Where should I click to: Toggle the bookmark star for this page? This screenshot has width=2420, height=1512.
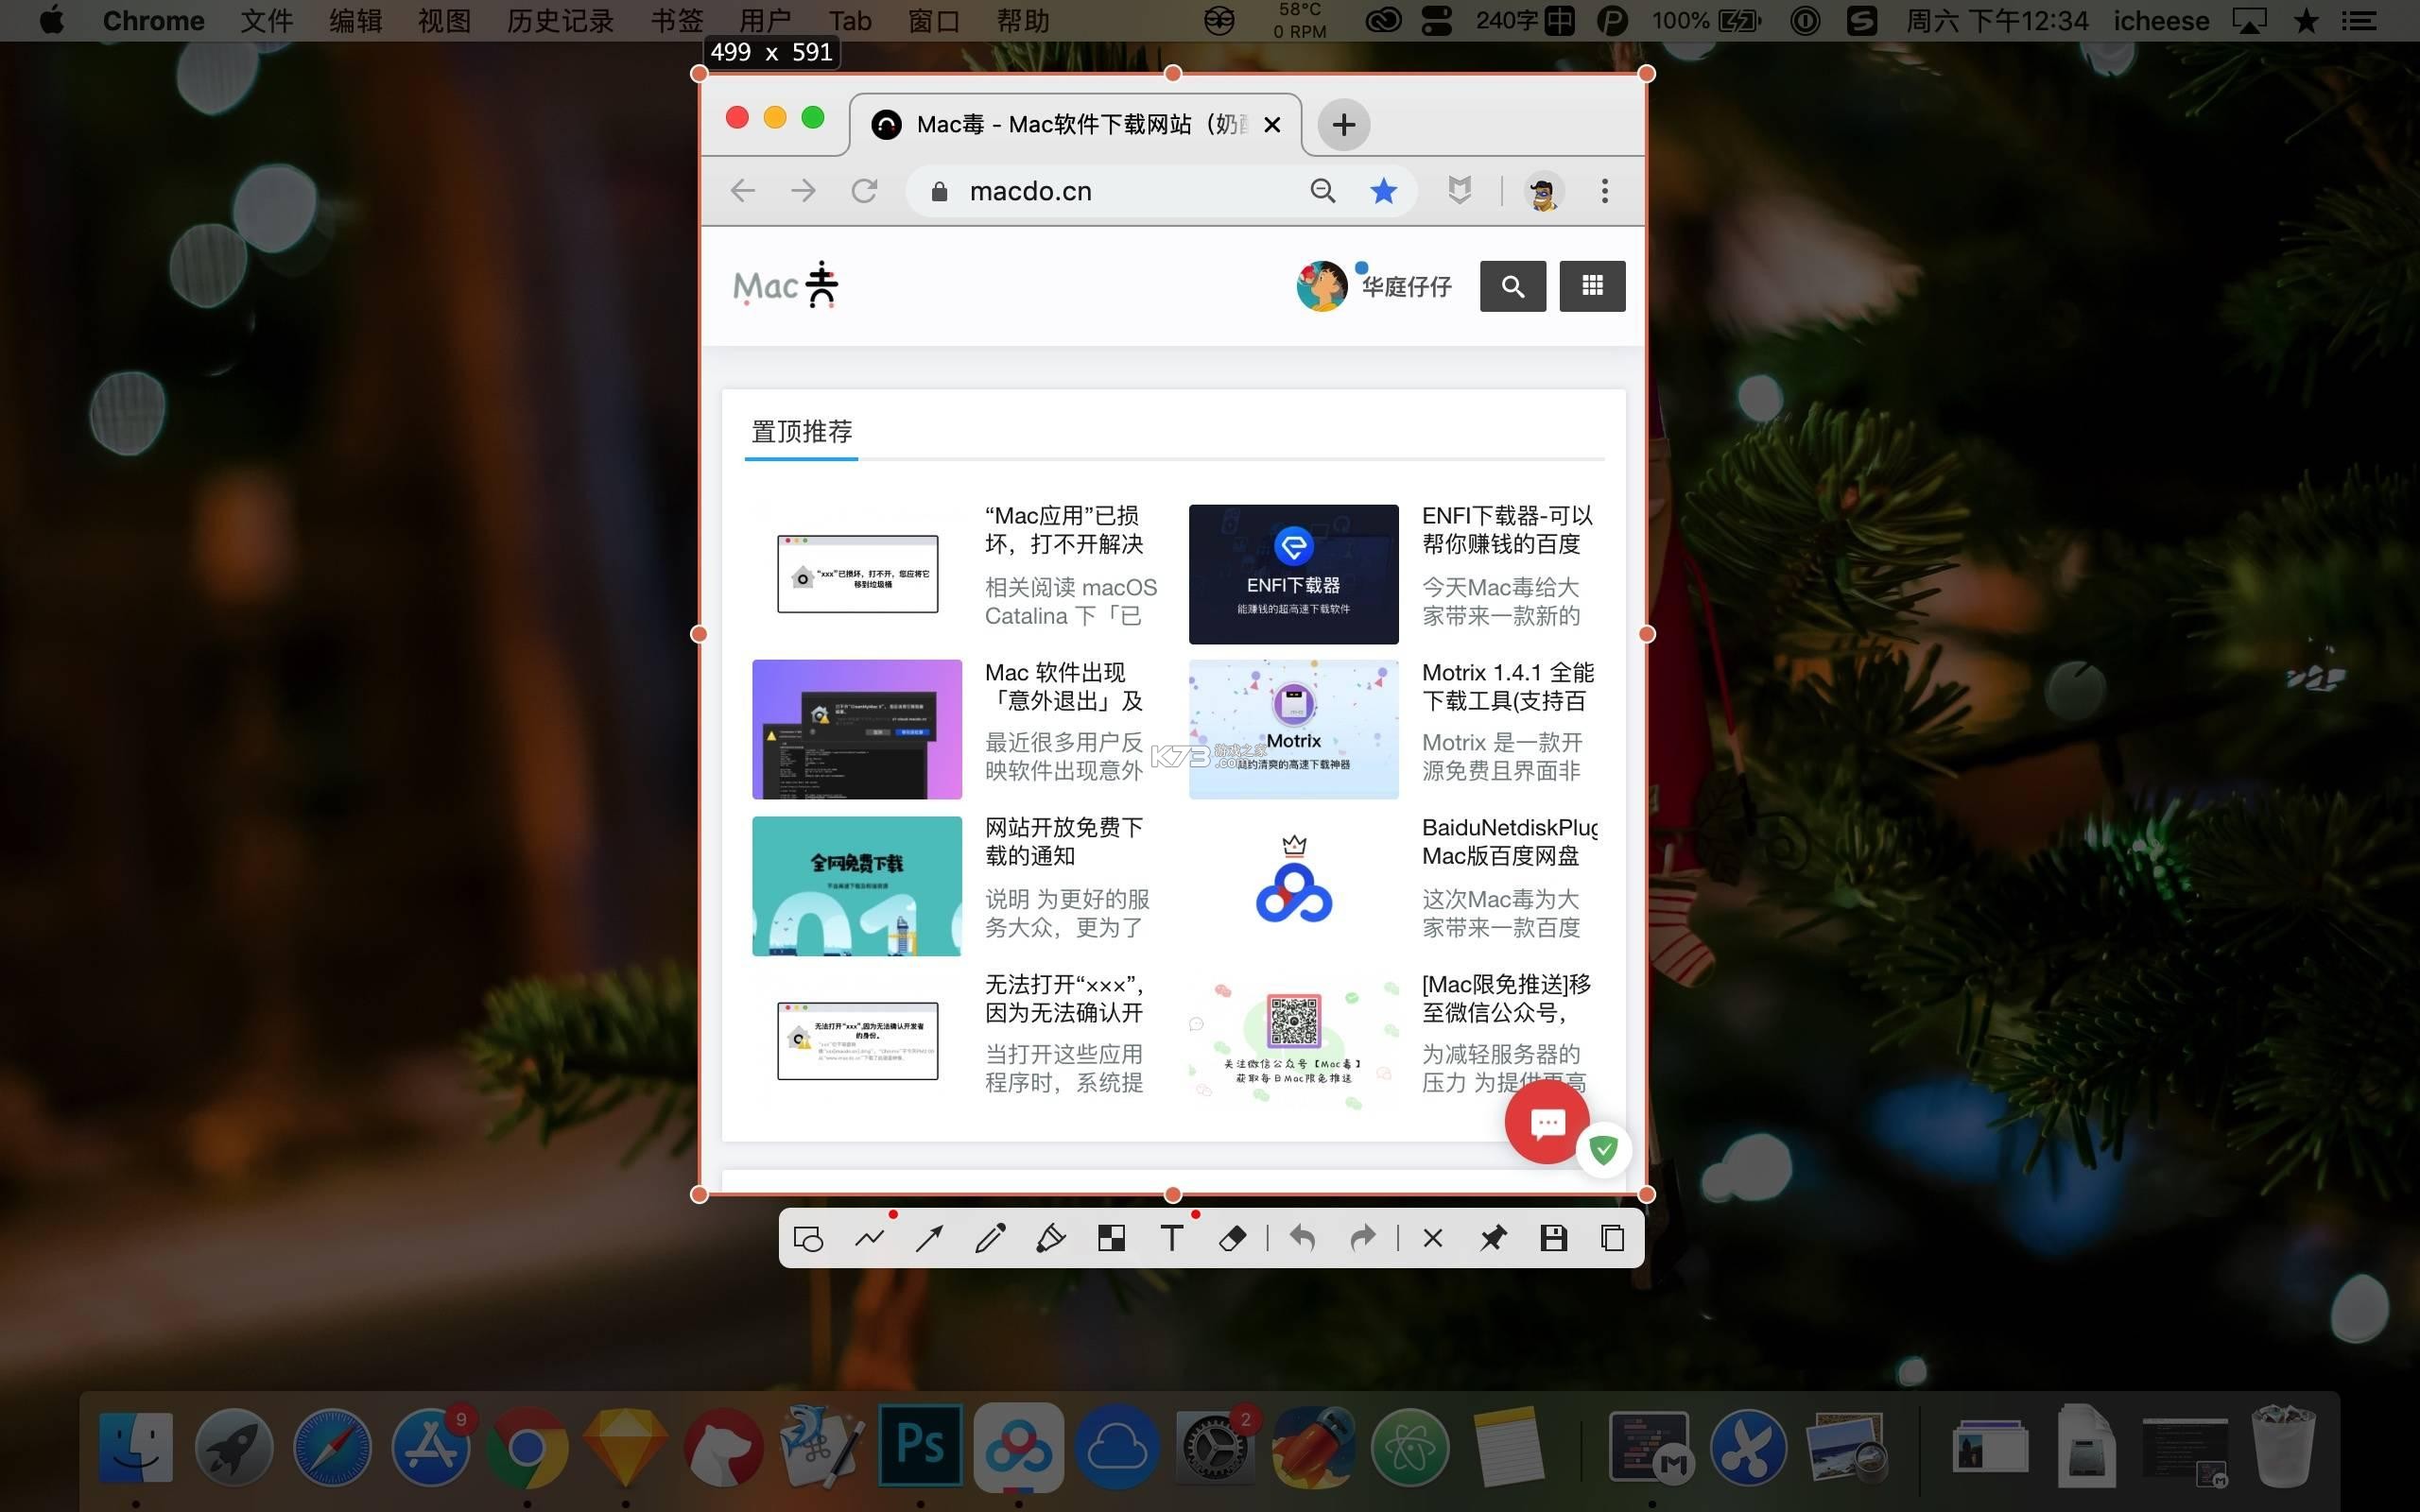pos(1383,190)
